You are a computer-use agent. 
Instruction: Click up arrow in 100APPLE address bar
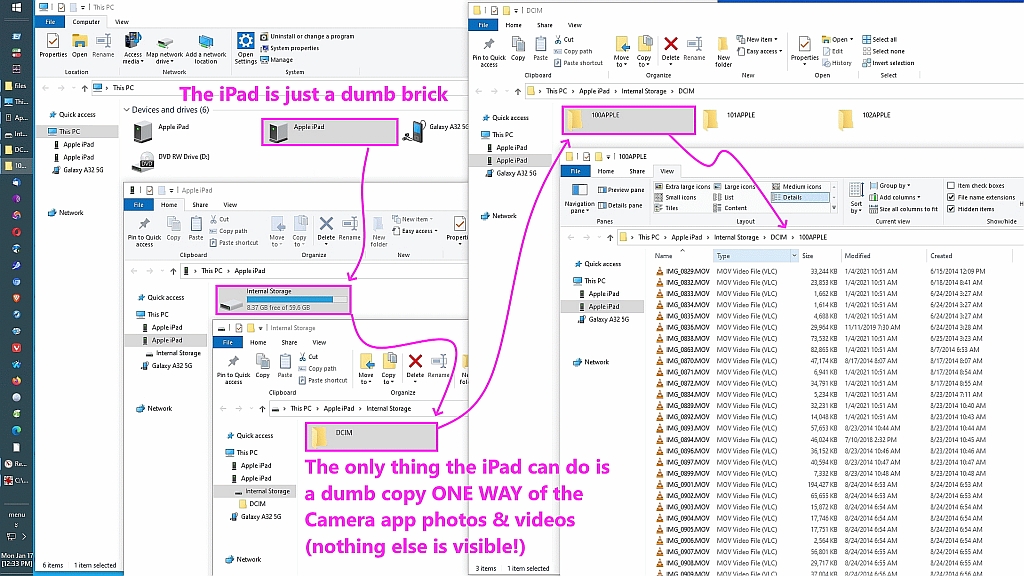click(x=610, y=237)
